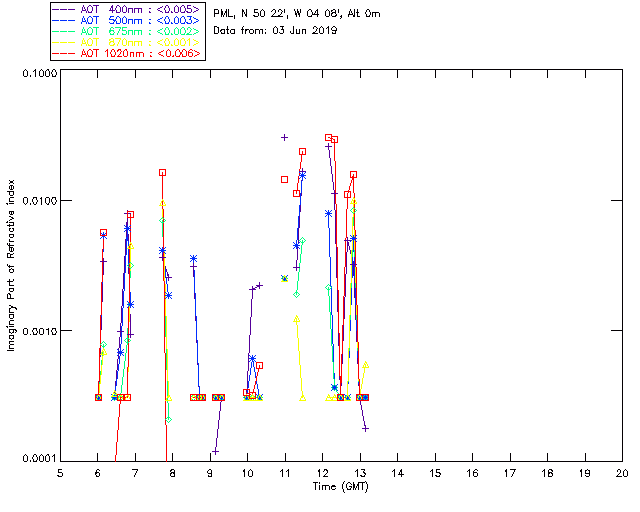Click the 0.0001 y-axis tick label

point(39,459)
